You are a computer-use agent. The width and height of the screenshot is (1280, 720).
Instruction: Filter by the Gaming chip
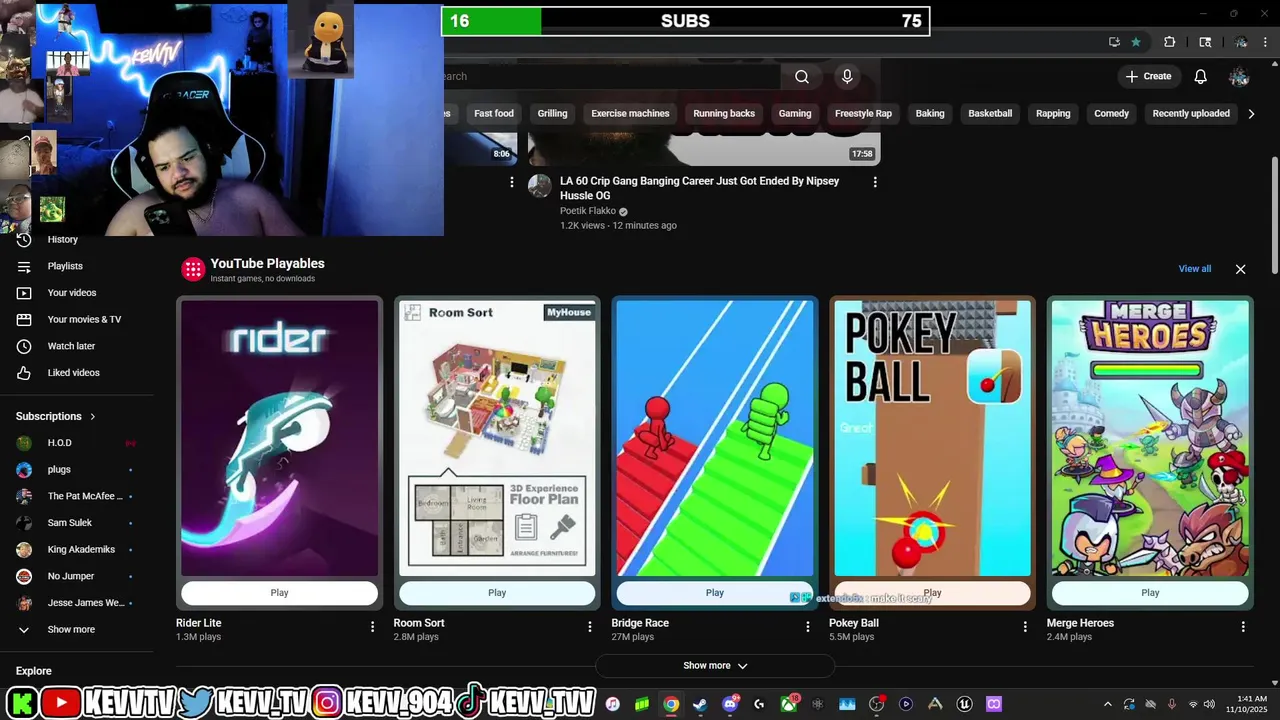(x=795, y=114)
